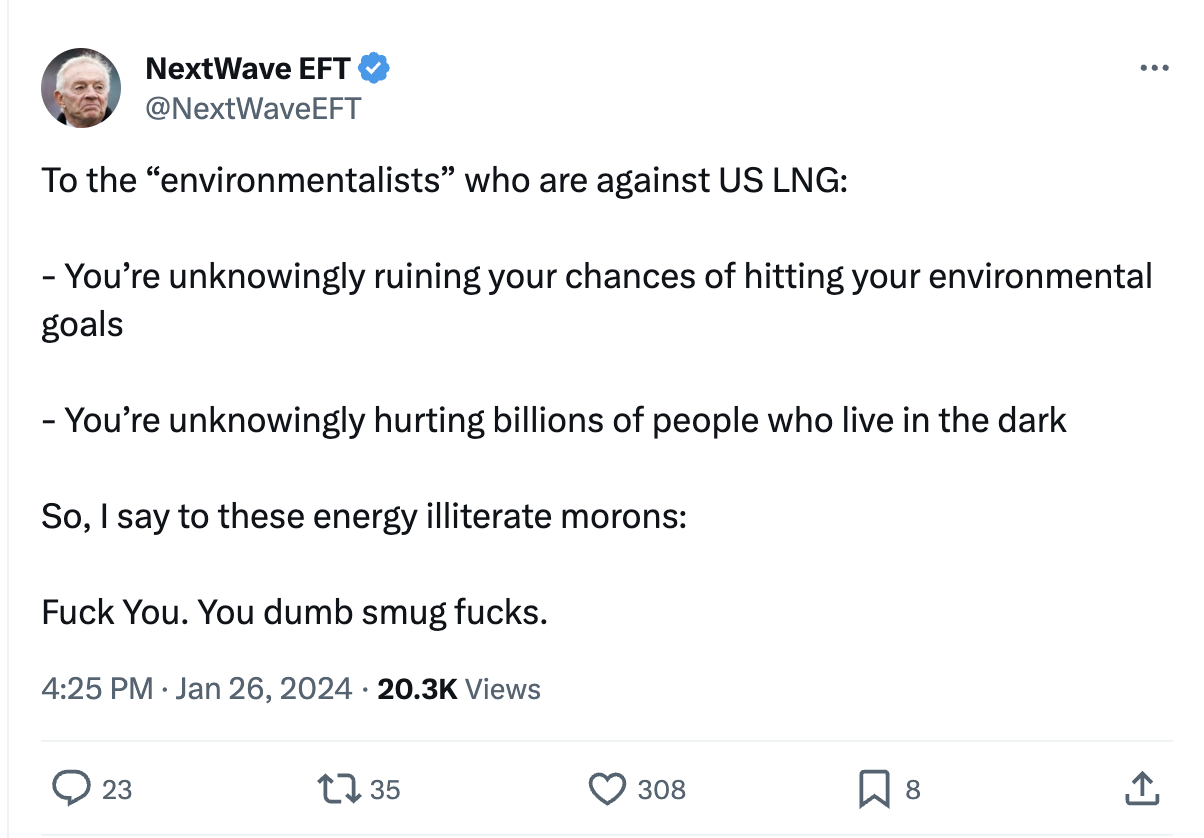Screen dimensions: 1204x838
Task: Click the line mentioning US LNG
Action: click(x=444, y=180)
